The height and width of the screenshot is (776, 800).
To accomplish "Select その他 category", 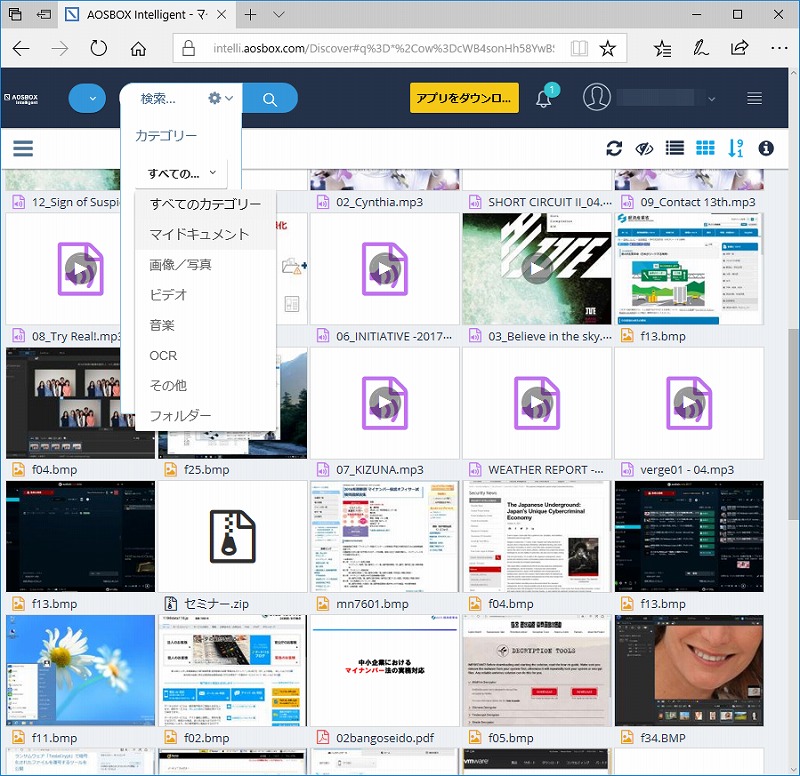I will pyautogui.click(x=206, y=385).
